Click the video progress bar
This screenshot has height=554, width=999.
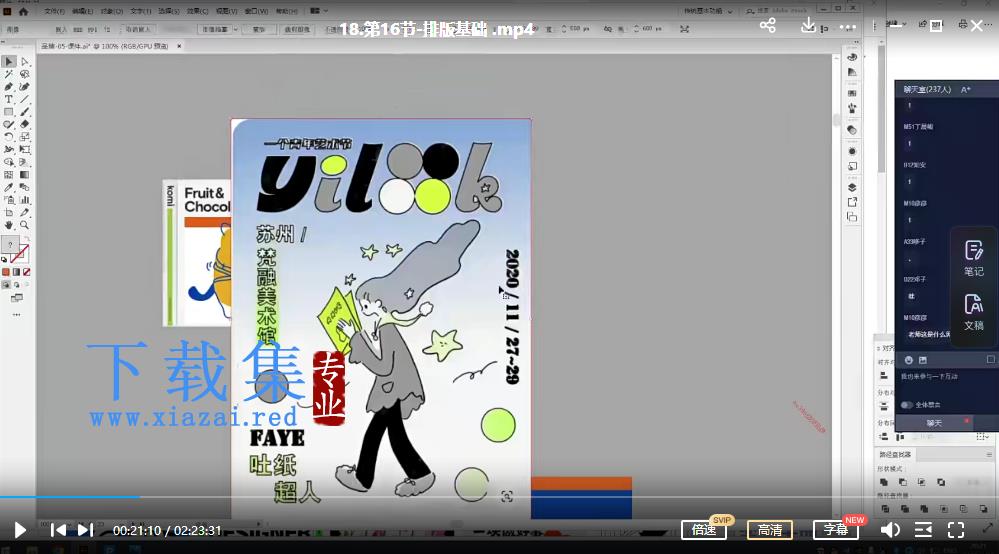[x=500, y=497]
